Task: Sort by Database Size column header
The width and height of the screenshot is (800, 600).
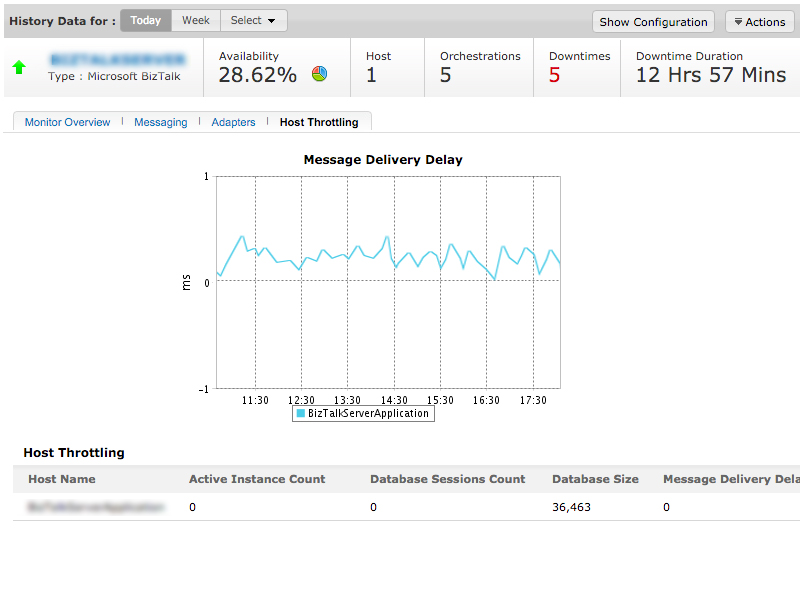Action: tap(595, 479)
